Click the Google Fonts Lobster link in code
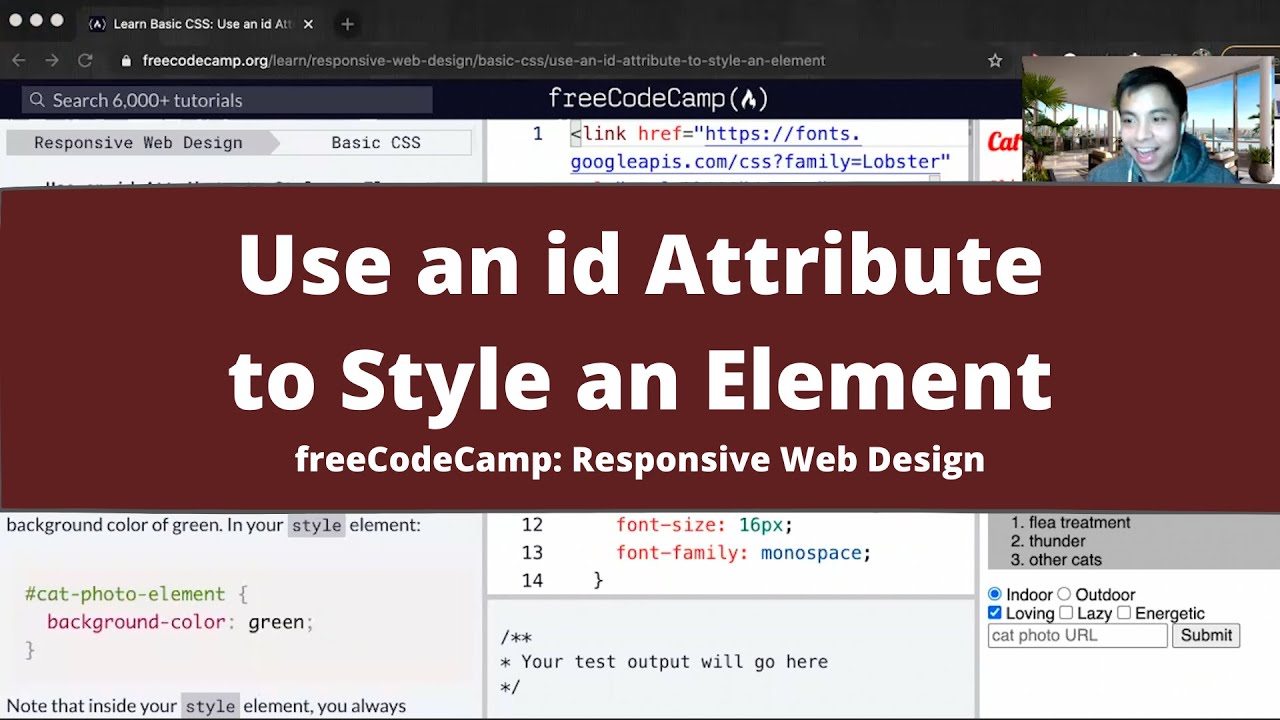This screenshot has height=720, width=1280. pyautogui.click(x=760, y=148)
